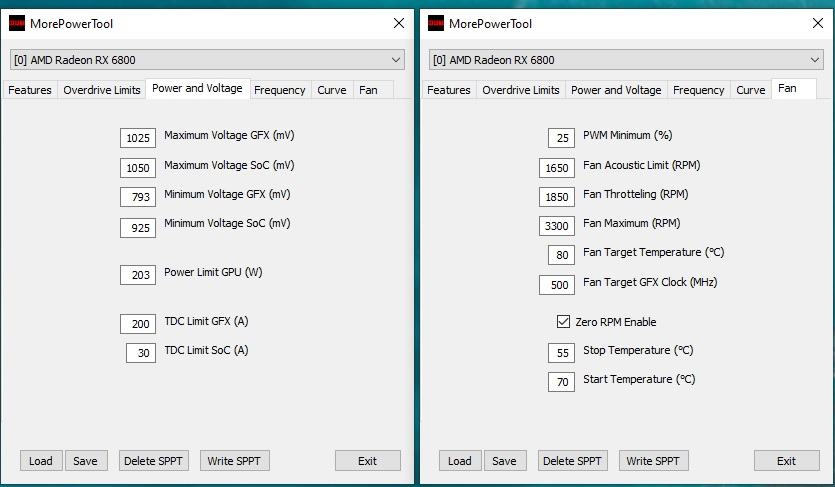Click the Maximum Voltage SoC field (1050)
This screenshot has width=835, height=487.
tap(138, 168)
